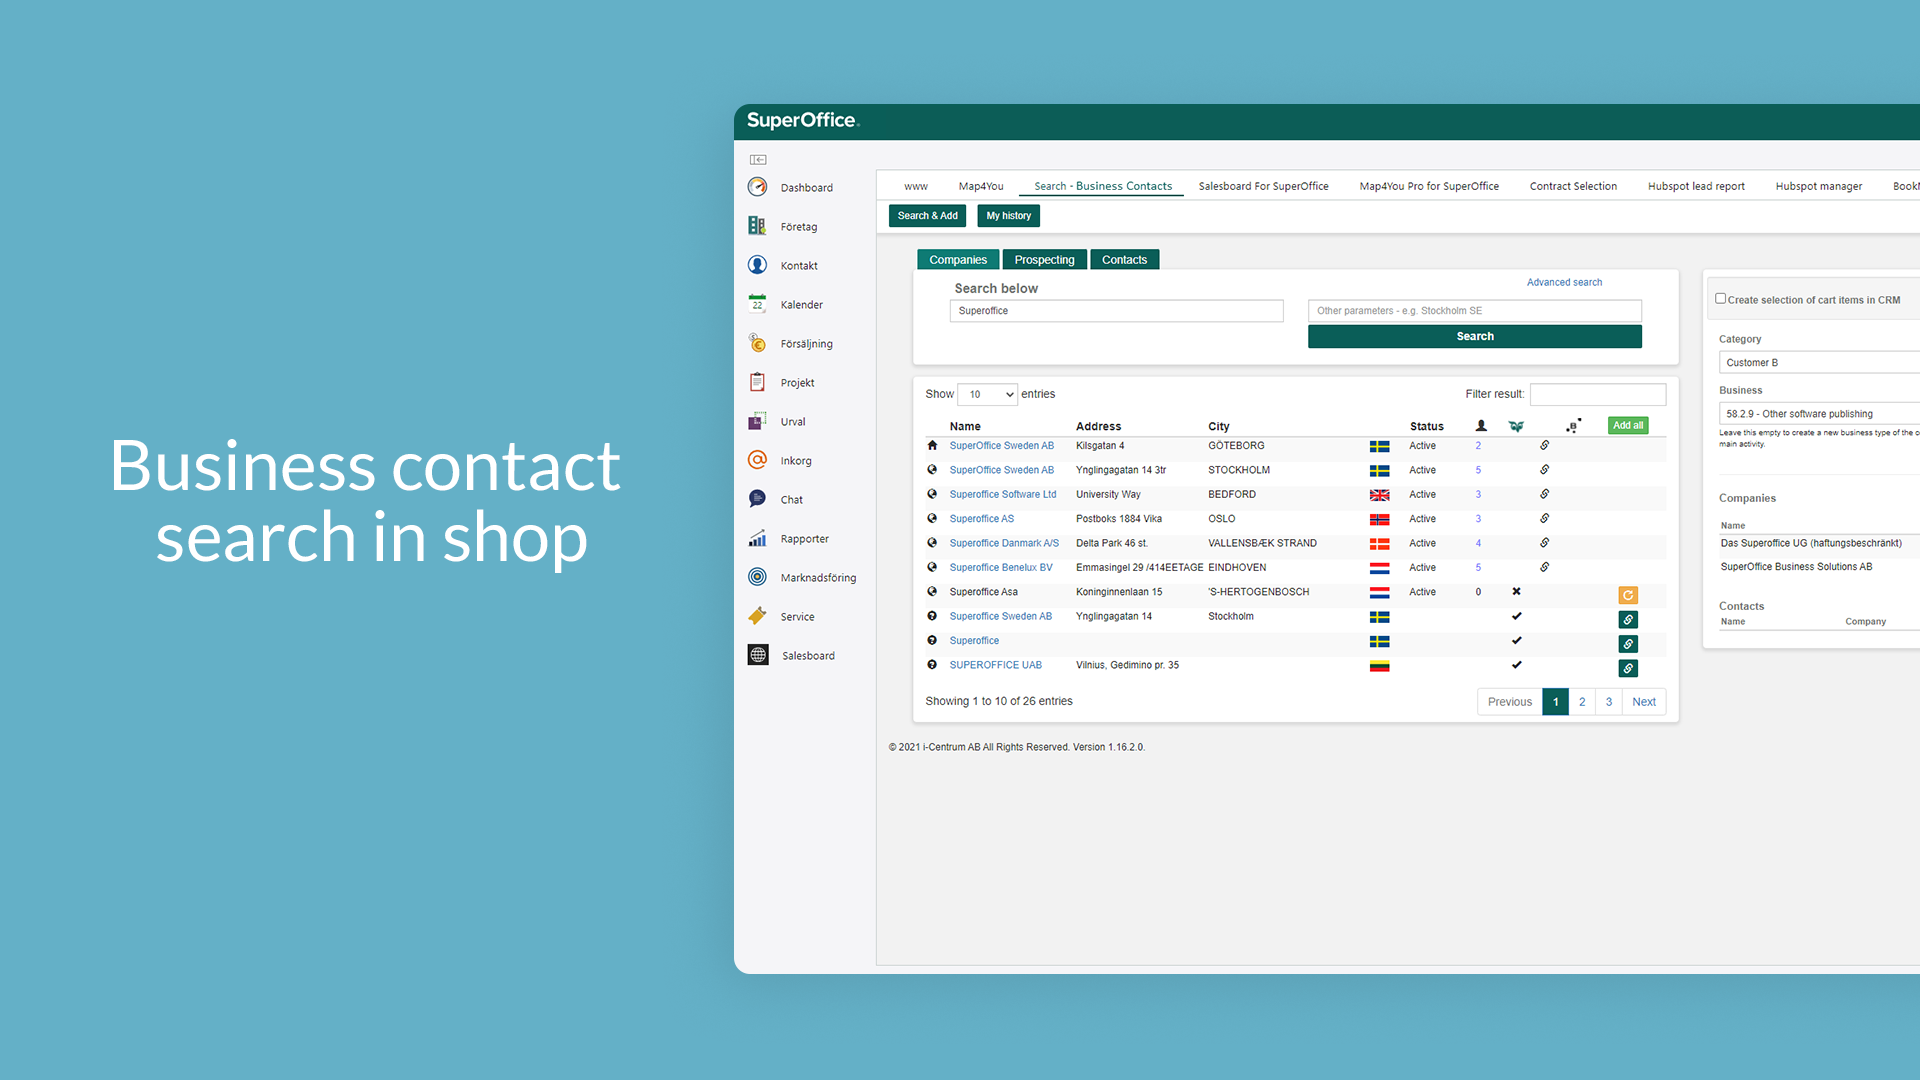Click the Search button

click(x=1474, y=336)
